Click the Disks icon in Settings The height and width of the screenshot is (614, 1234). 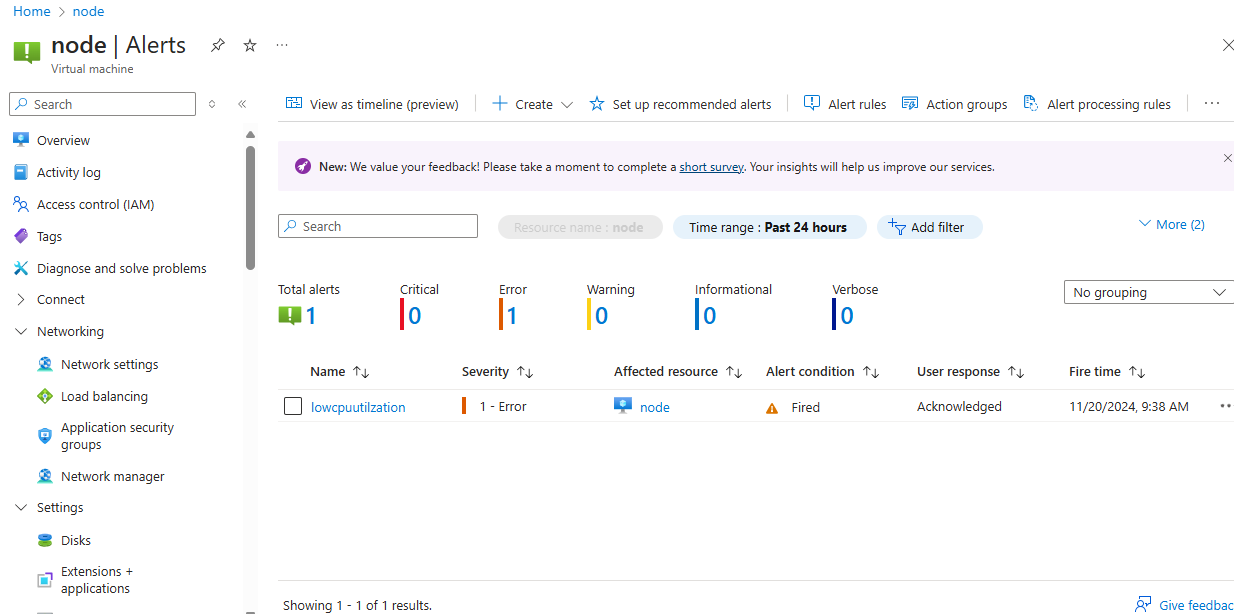[x=45, y=540]
